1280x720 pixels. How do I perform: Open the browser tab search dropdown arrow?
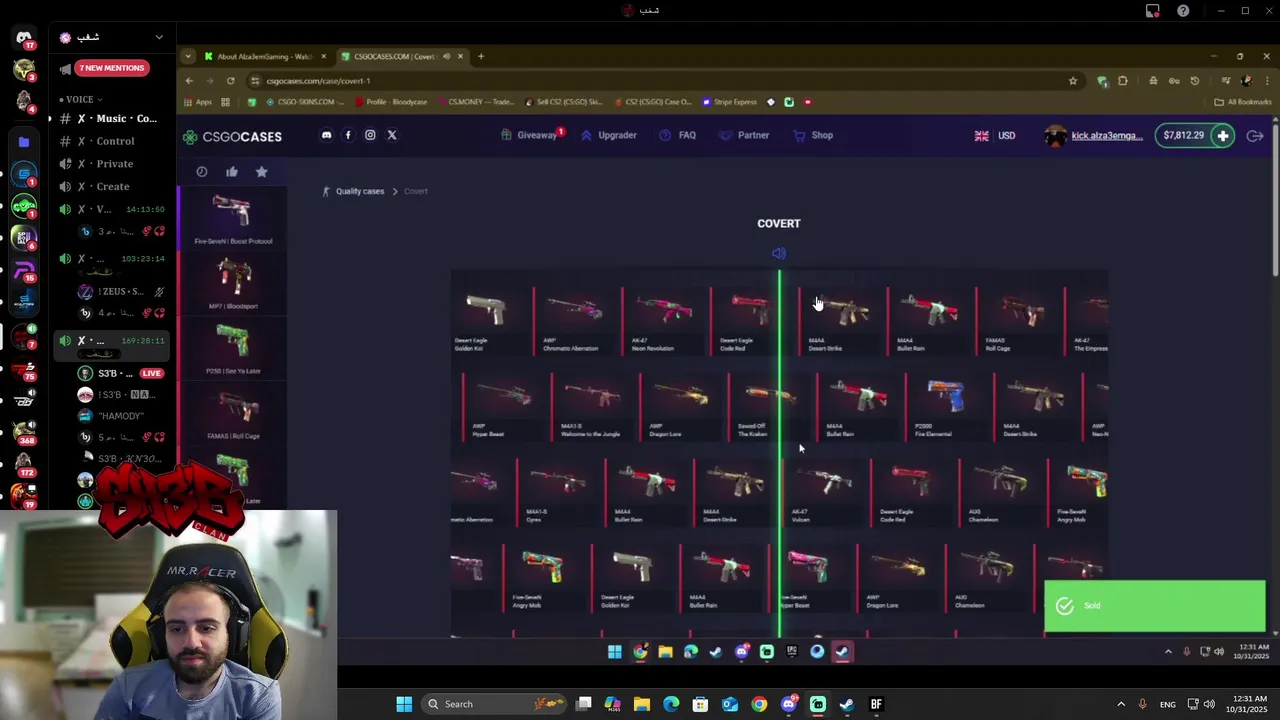coord(188,56)
